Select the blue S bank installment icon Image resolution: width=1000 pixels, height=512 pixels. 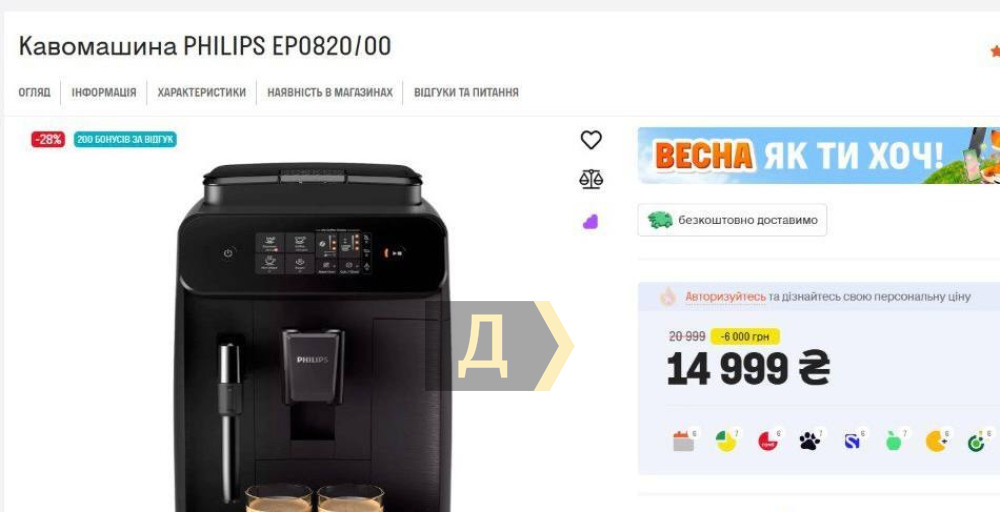pyautogui.click(x=852, y=441)
